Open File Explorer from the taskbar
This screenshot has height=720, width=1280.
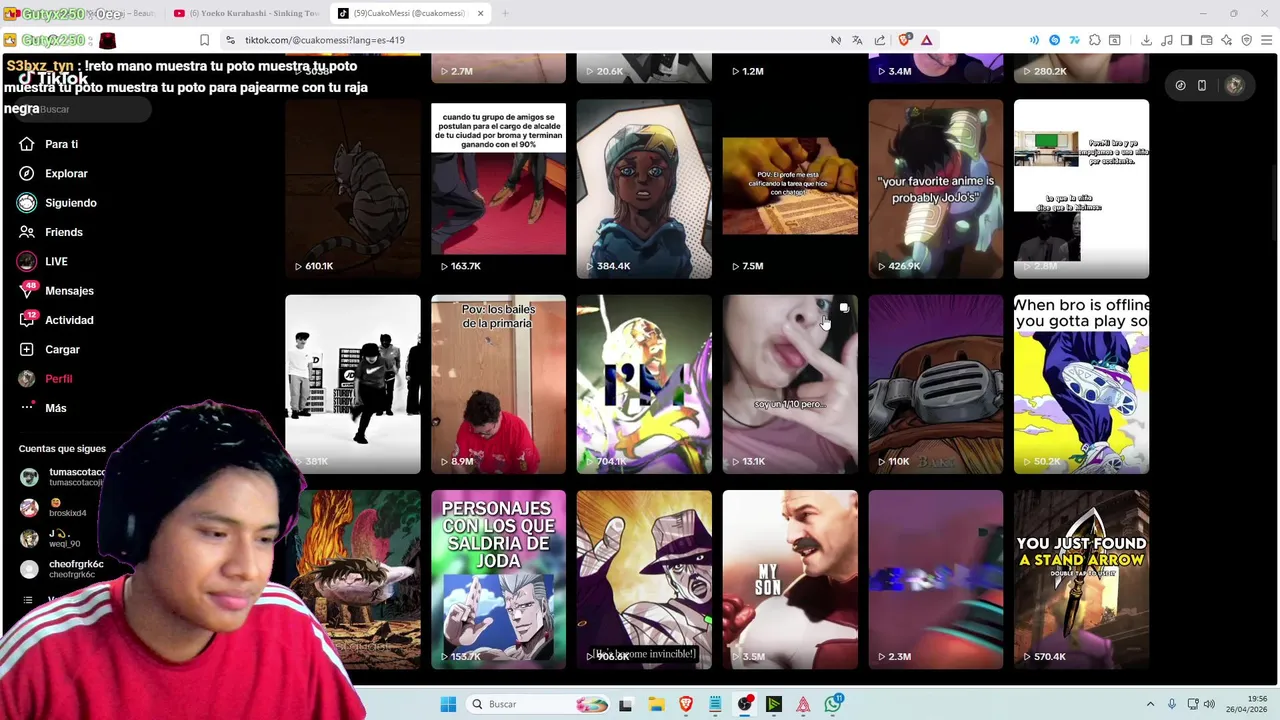[656, 704]
